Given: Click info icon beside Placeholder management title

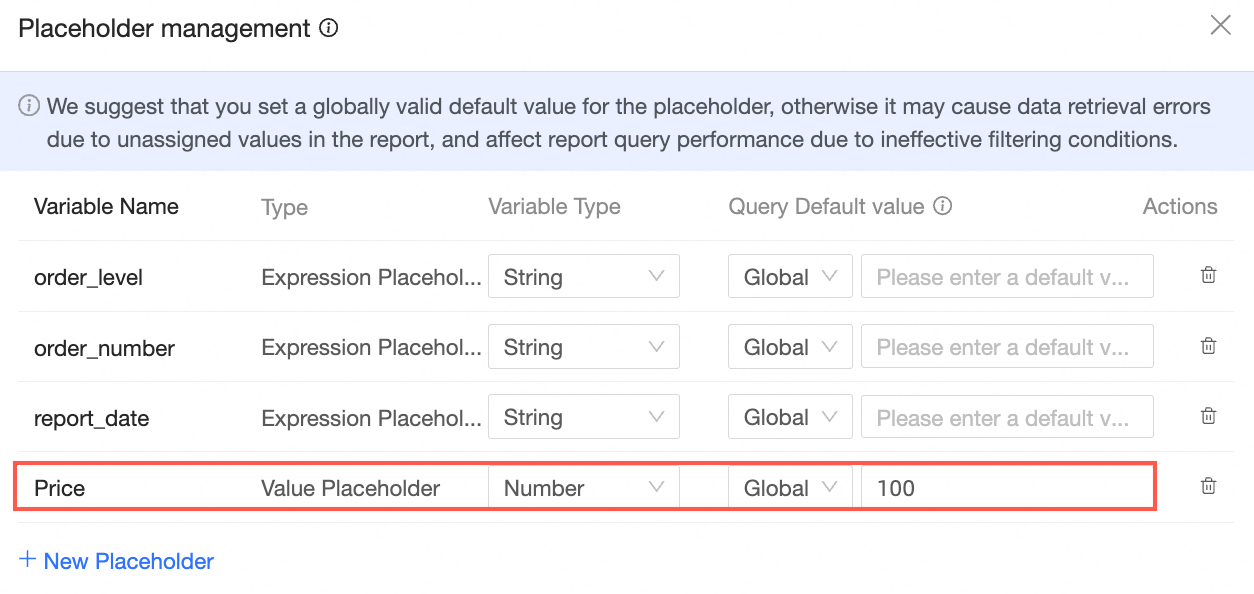Looking at the screenshot, I should click(328, 28).
